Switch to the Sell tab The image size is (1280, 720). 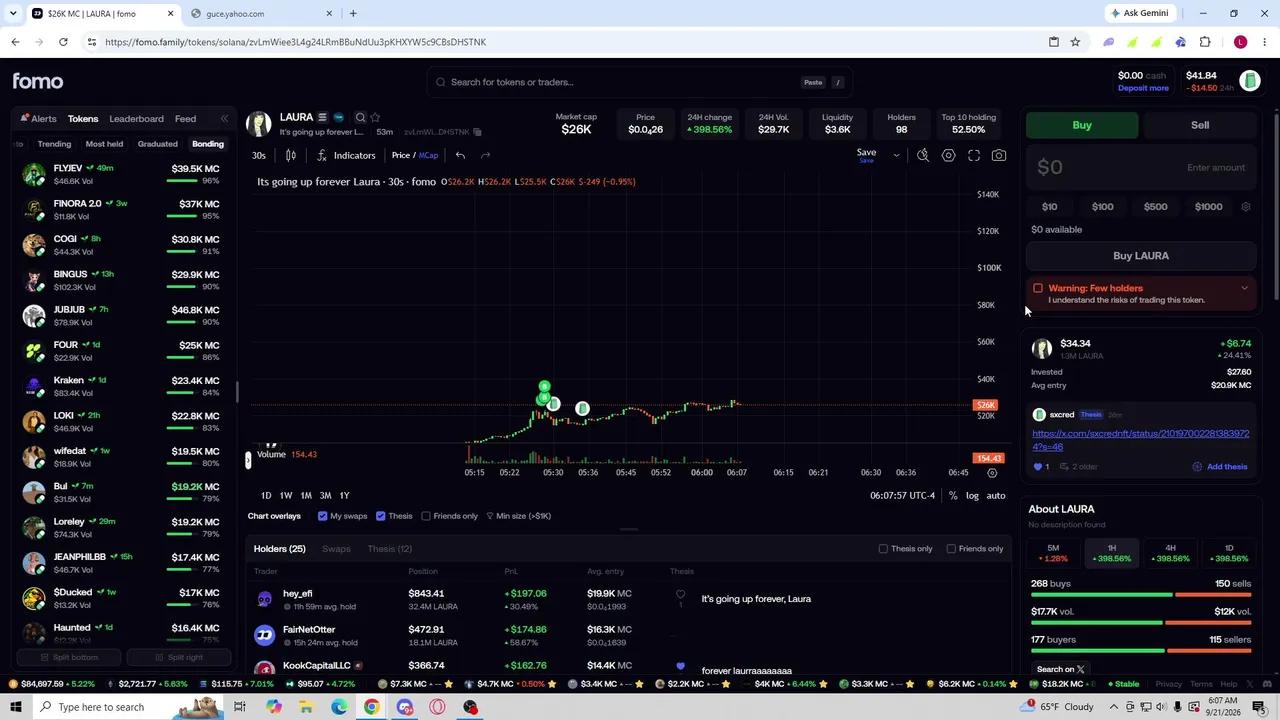[x=1200, y=125]
